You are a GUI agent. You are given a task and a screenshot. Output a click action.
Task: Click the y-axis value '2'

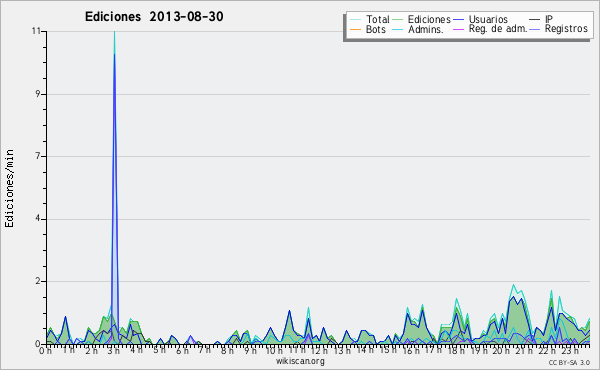tap(38, 281)
